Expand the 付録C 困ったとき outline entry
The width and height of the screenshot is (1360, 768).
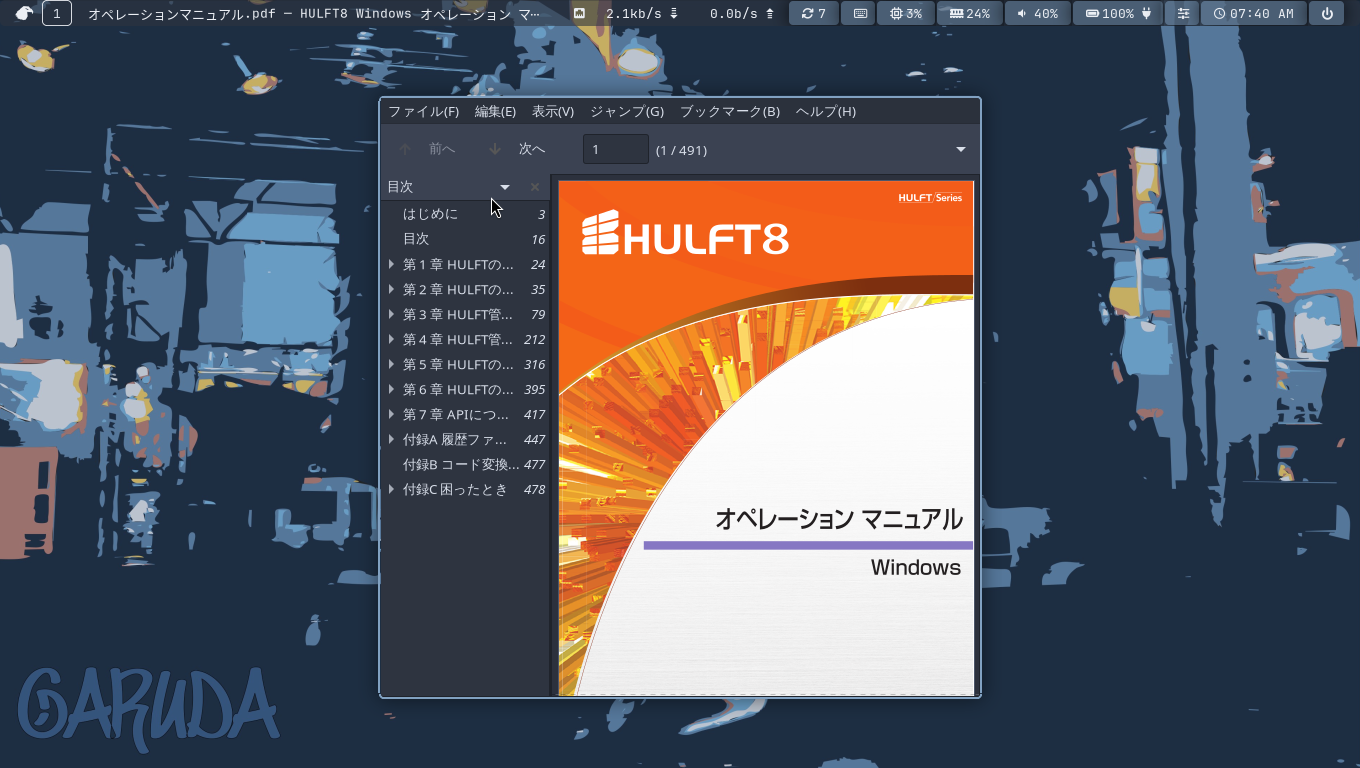(391, 489)
